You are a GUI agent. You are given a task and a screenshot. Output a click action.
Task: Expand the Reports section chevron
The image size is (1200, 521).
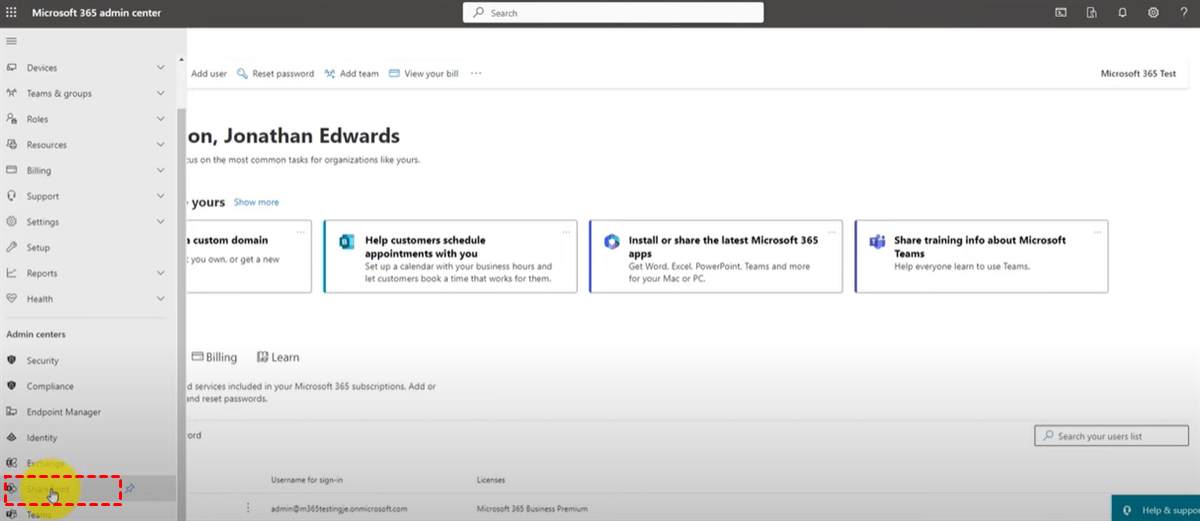pyautogui.click(x=161, y=273)
